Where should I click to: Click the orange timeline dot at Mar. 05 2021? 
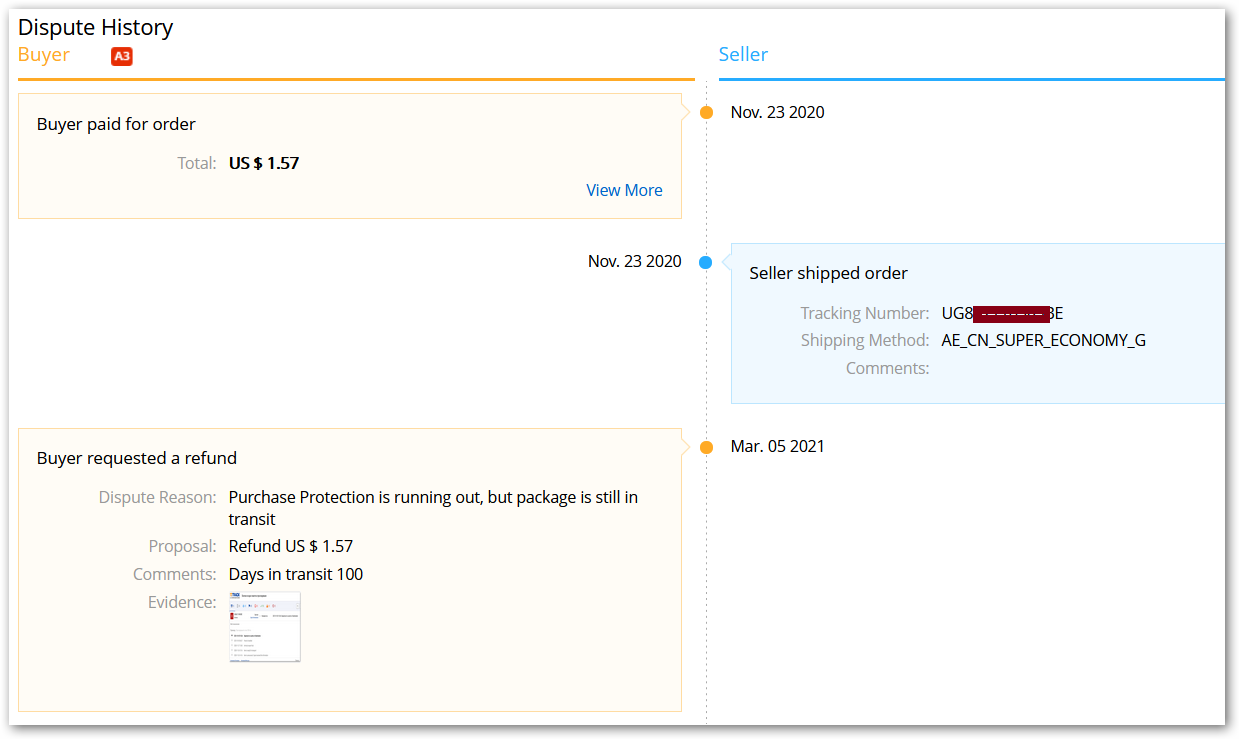706,447
